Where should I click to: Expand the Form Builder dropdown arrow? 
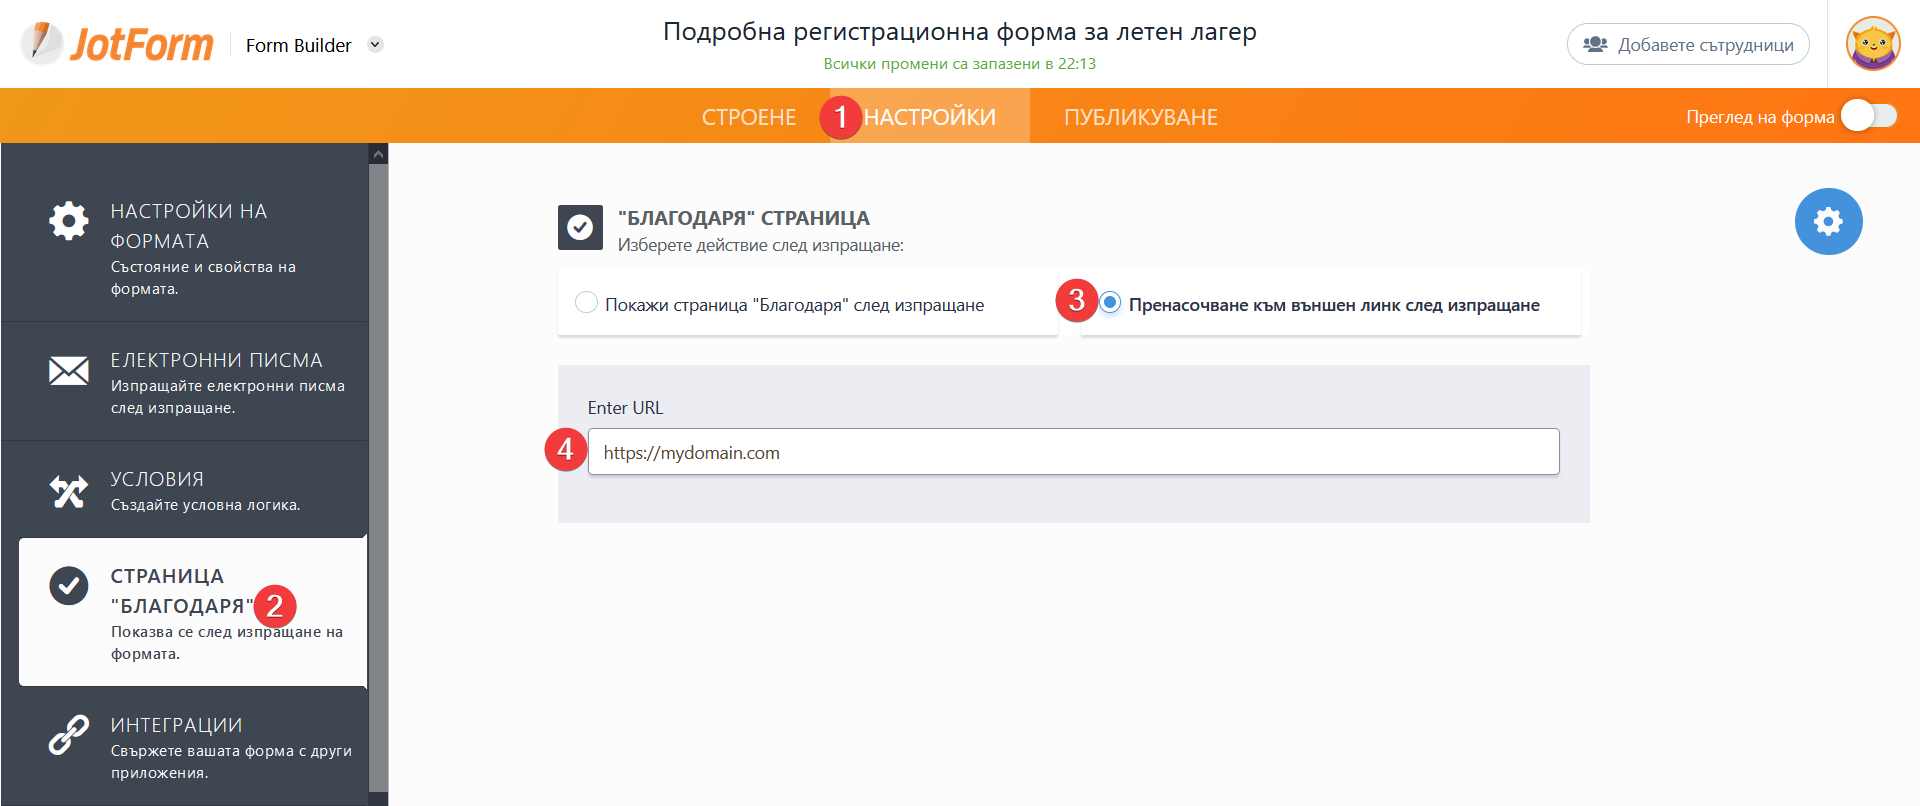[375, 44]
